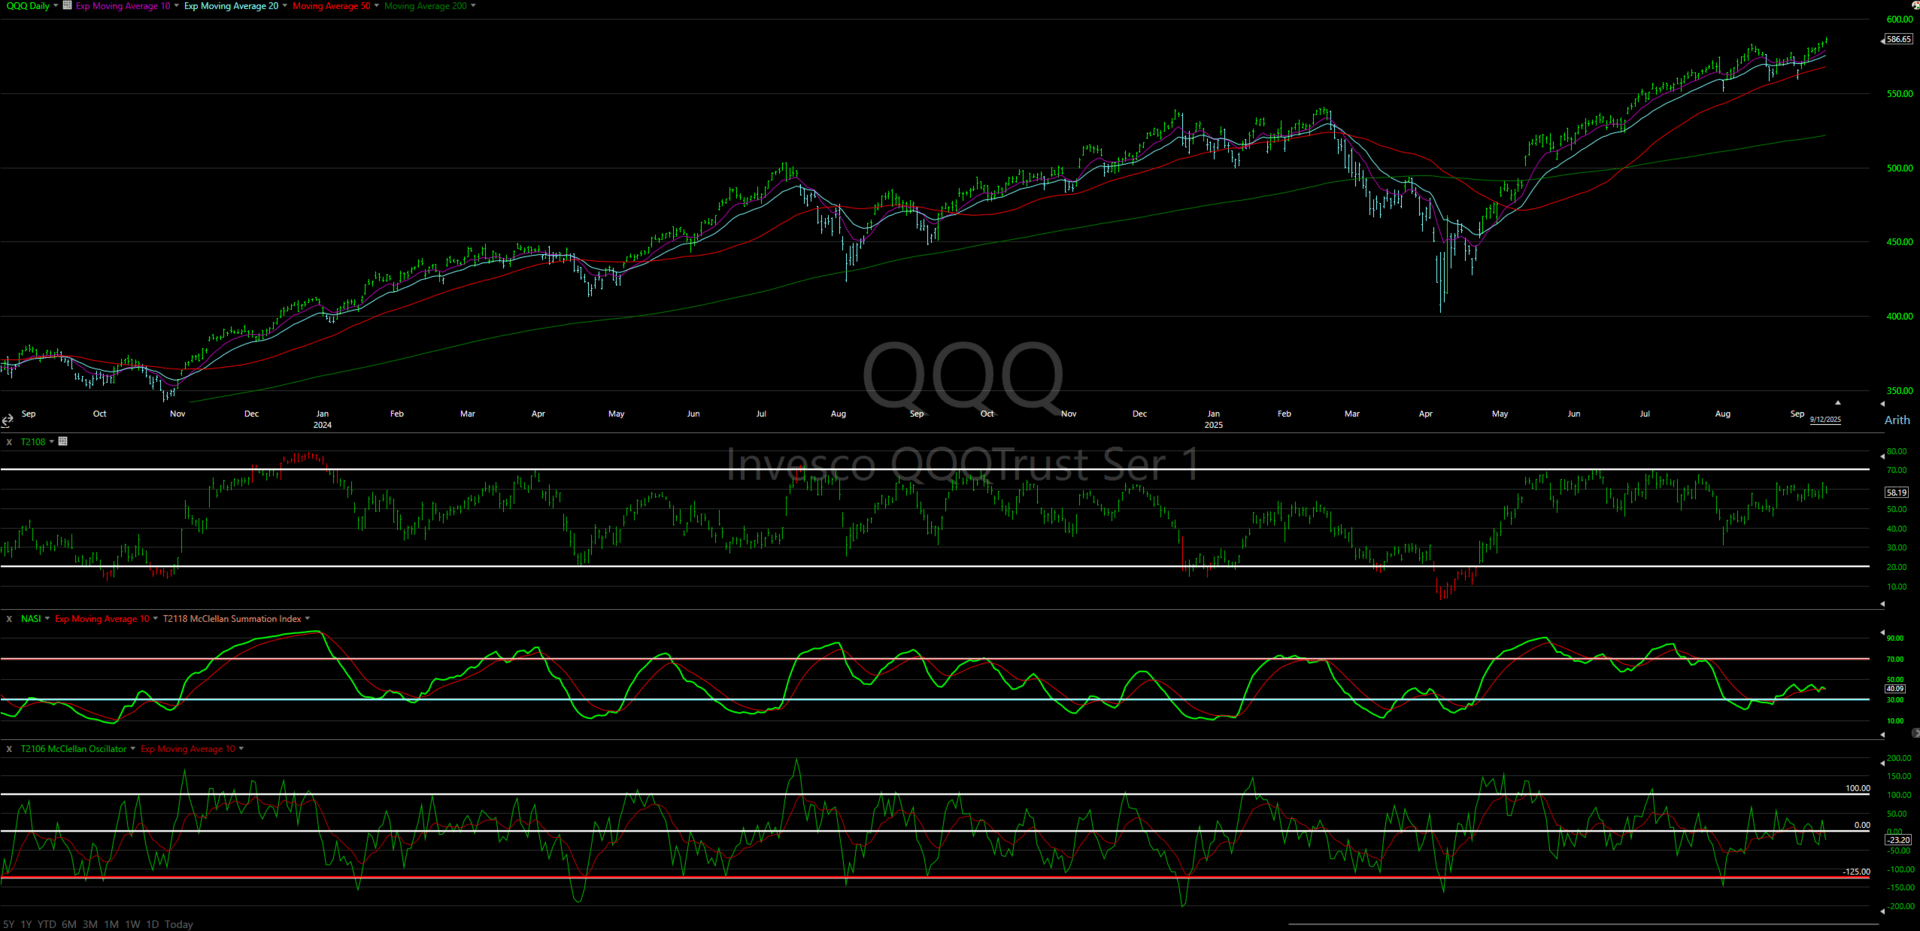Click the 0.00 zero line label
Screen dimensions: 1920x931
point(1862,825)
